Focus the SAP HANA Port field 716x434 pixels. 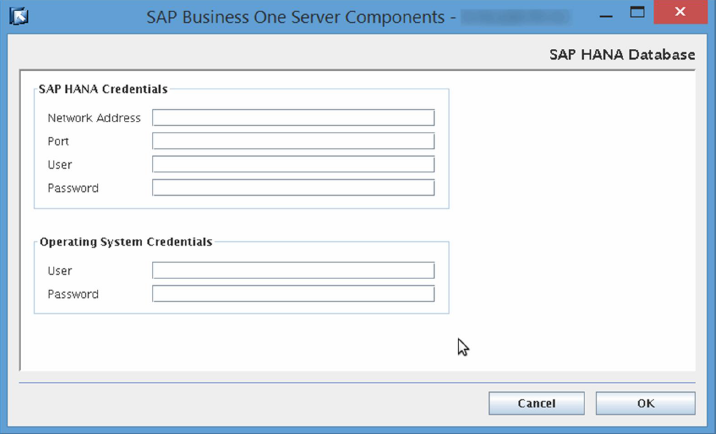293,141
